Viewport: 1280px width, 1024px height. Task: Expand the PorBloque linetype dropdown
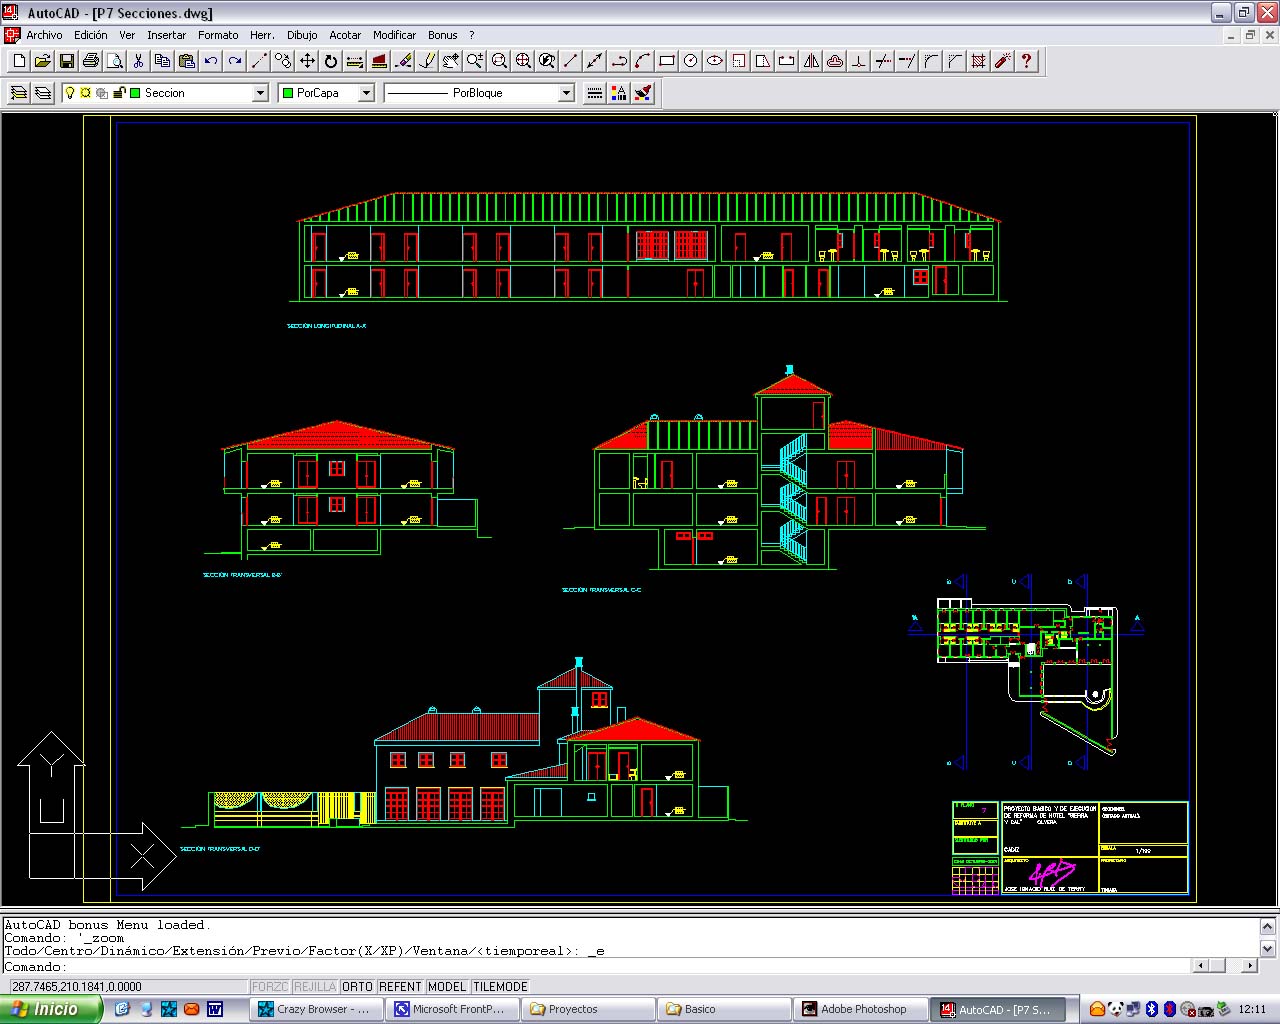(x=566, y=93)
